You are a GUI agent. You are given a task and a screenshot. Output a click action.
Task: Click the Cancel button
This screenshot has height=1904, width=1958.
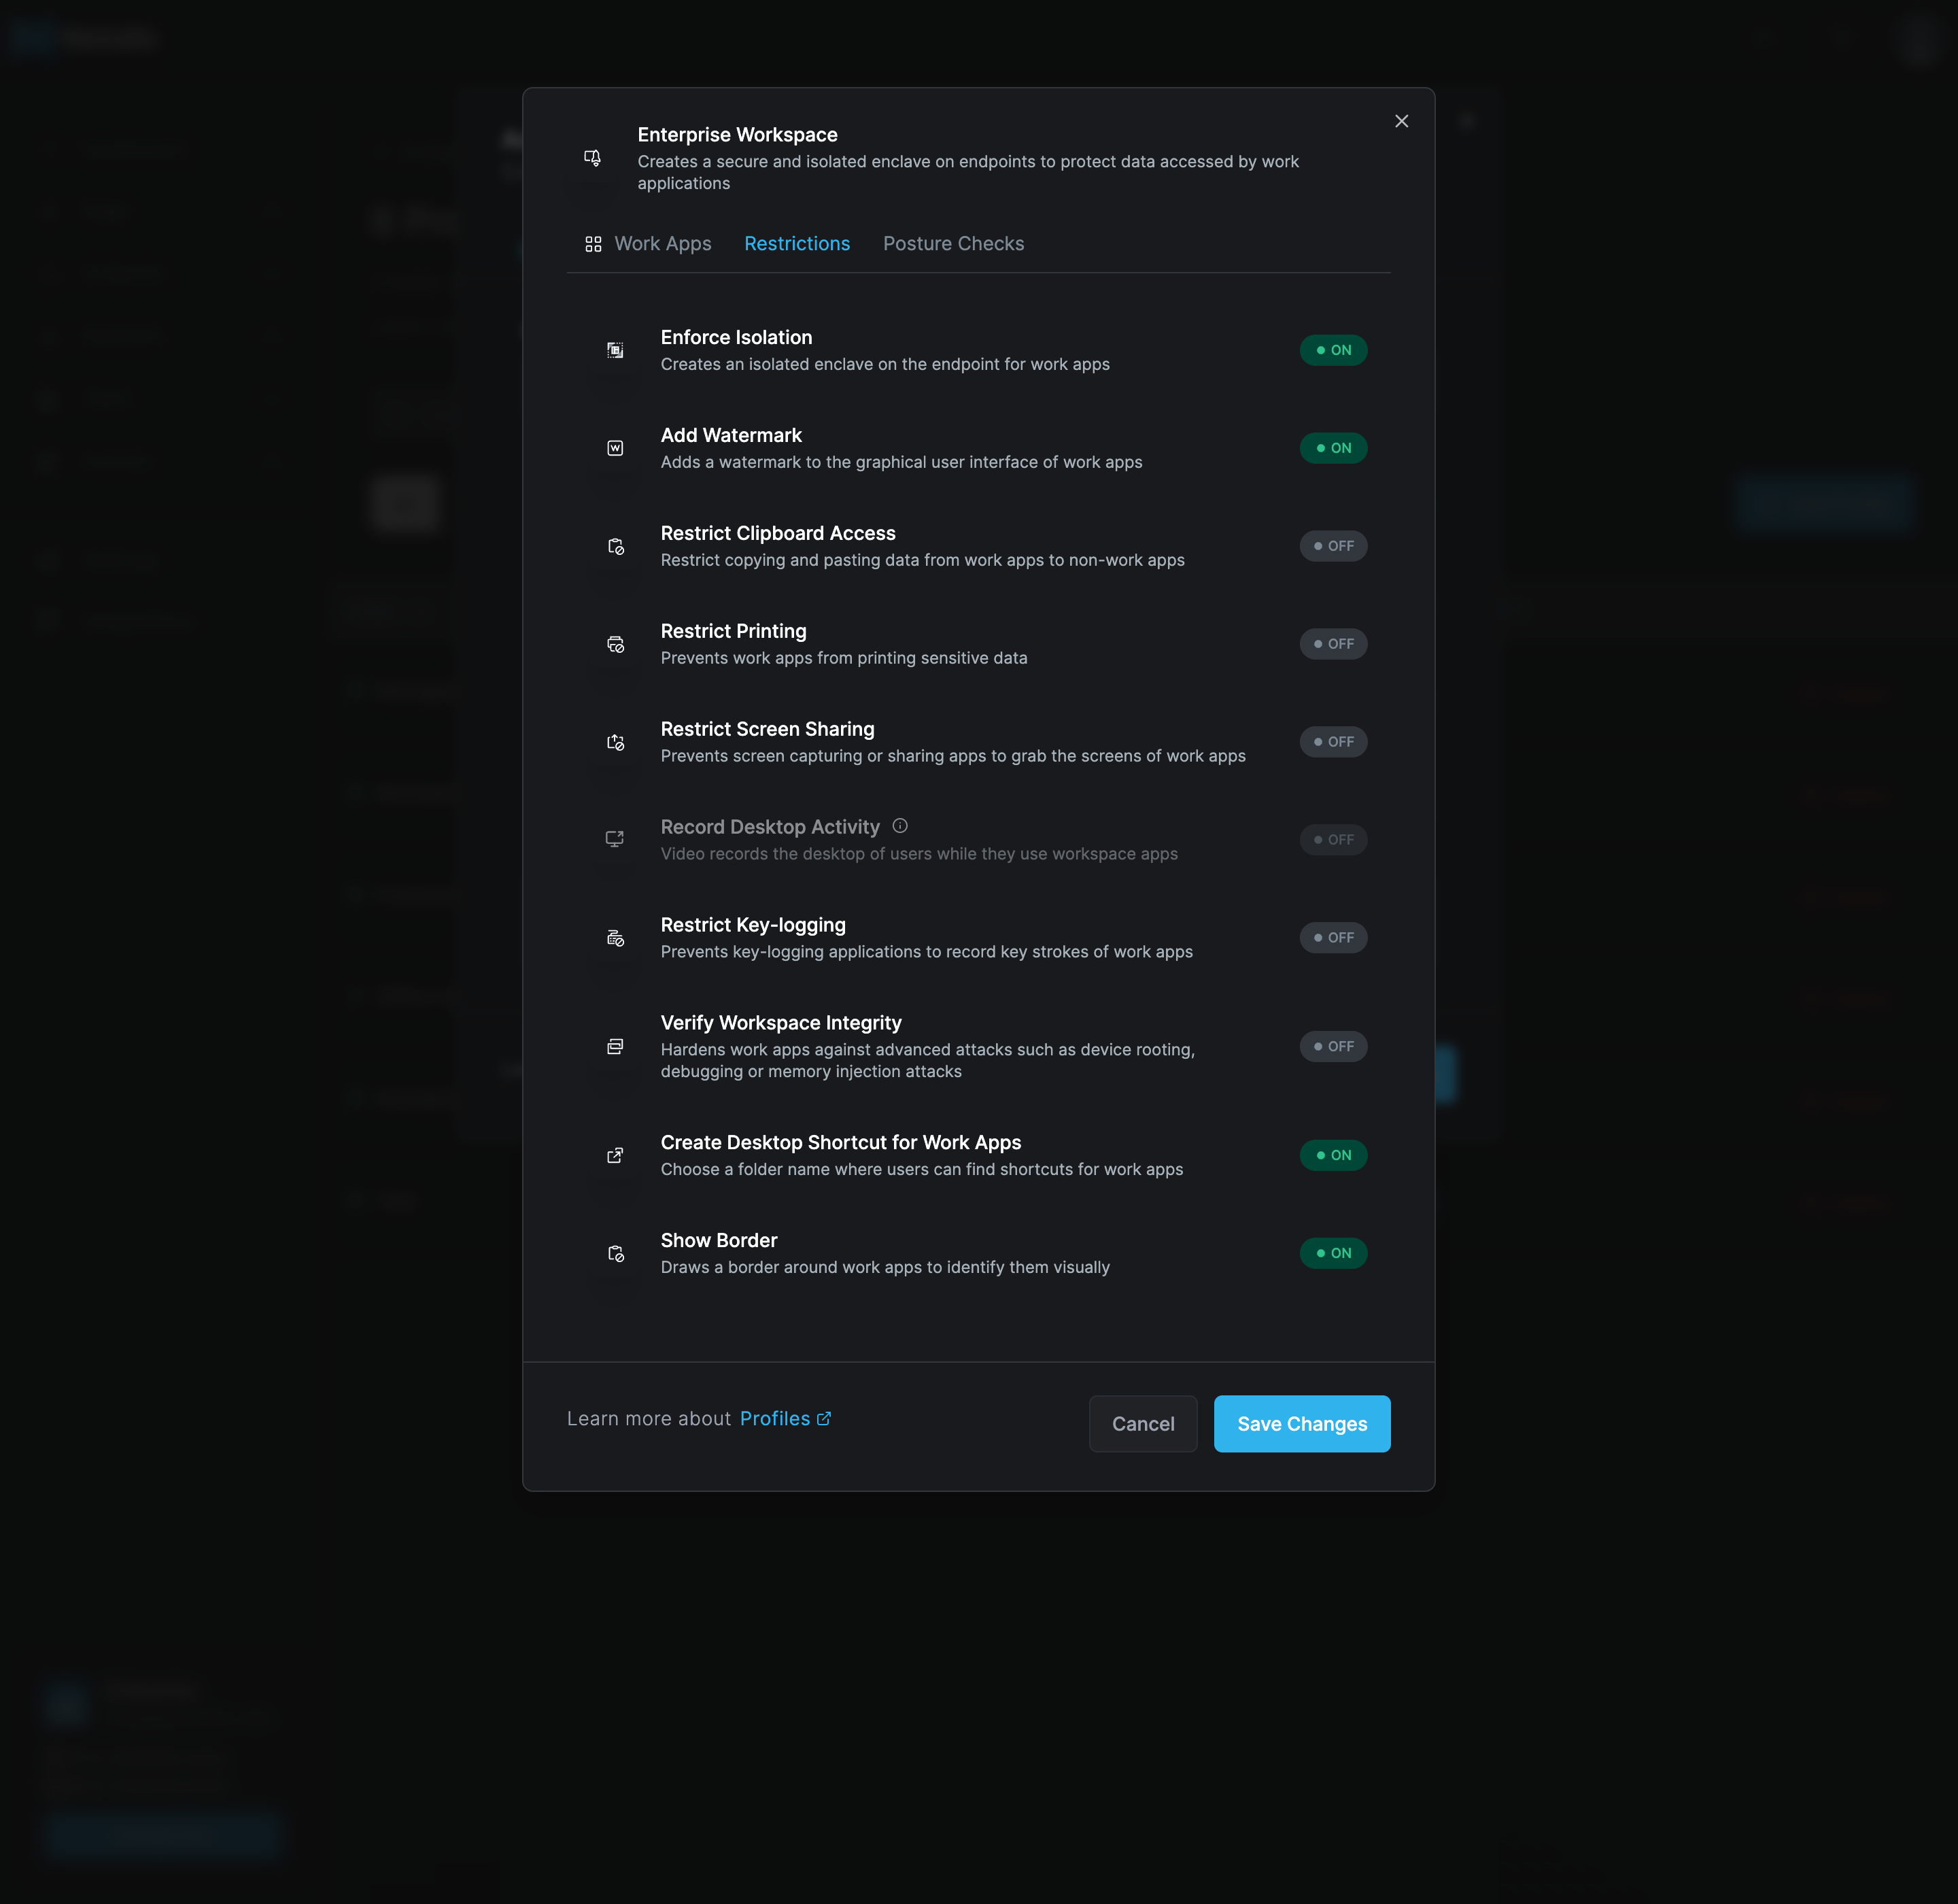pyautogui.click(x=1143, y=1423)
